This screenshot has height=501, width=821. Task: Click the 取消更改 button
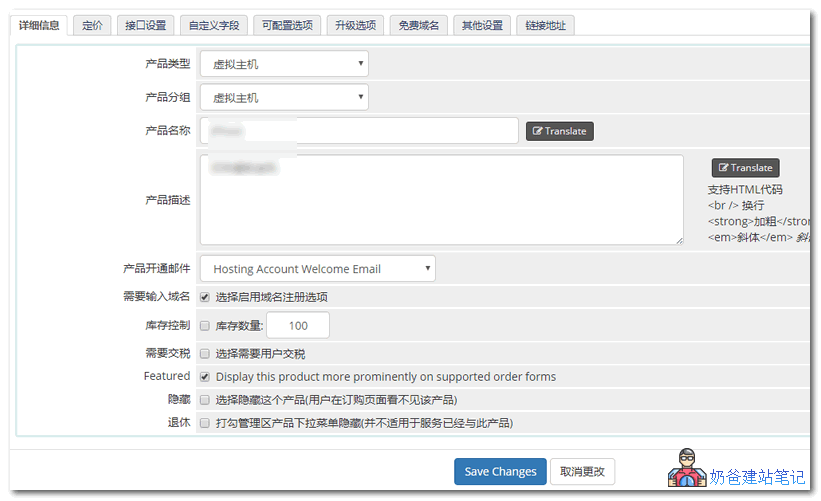[x=585, y=472]
